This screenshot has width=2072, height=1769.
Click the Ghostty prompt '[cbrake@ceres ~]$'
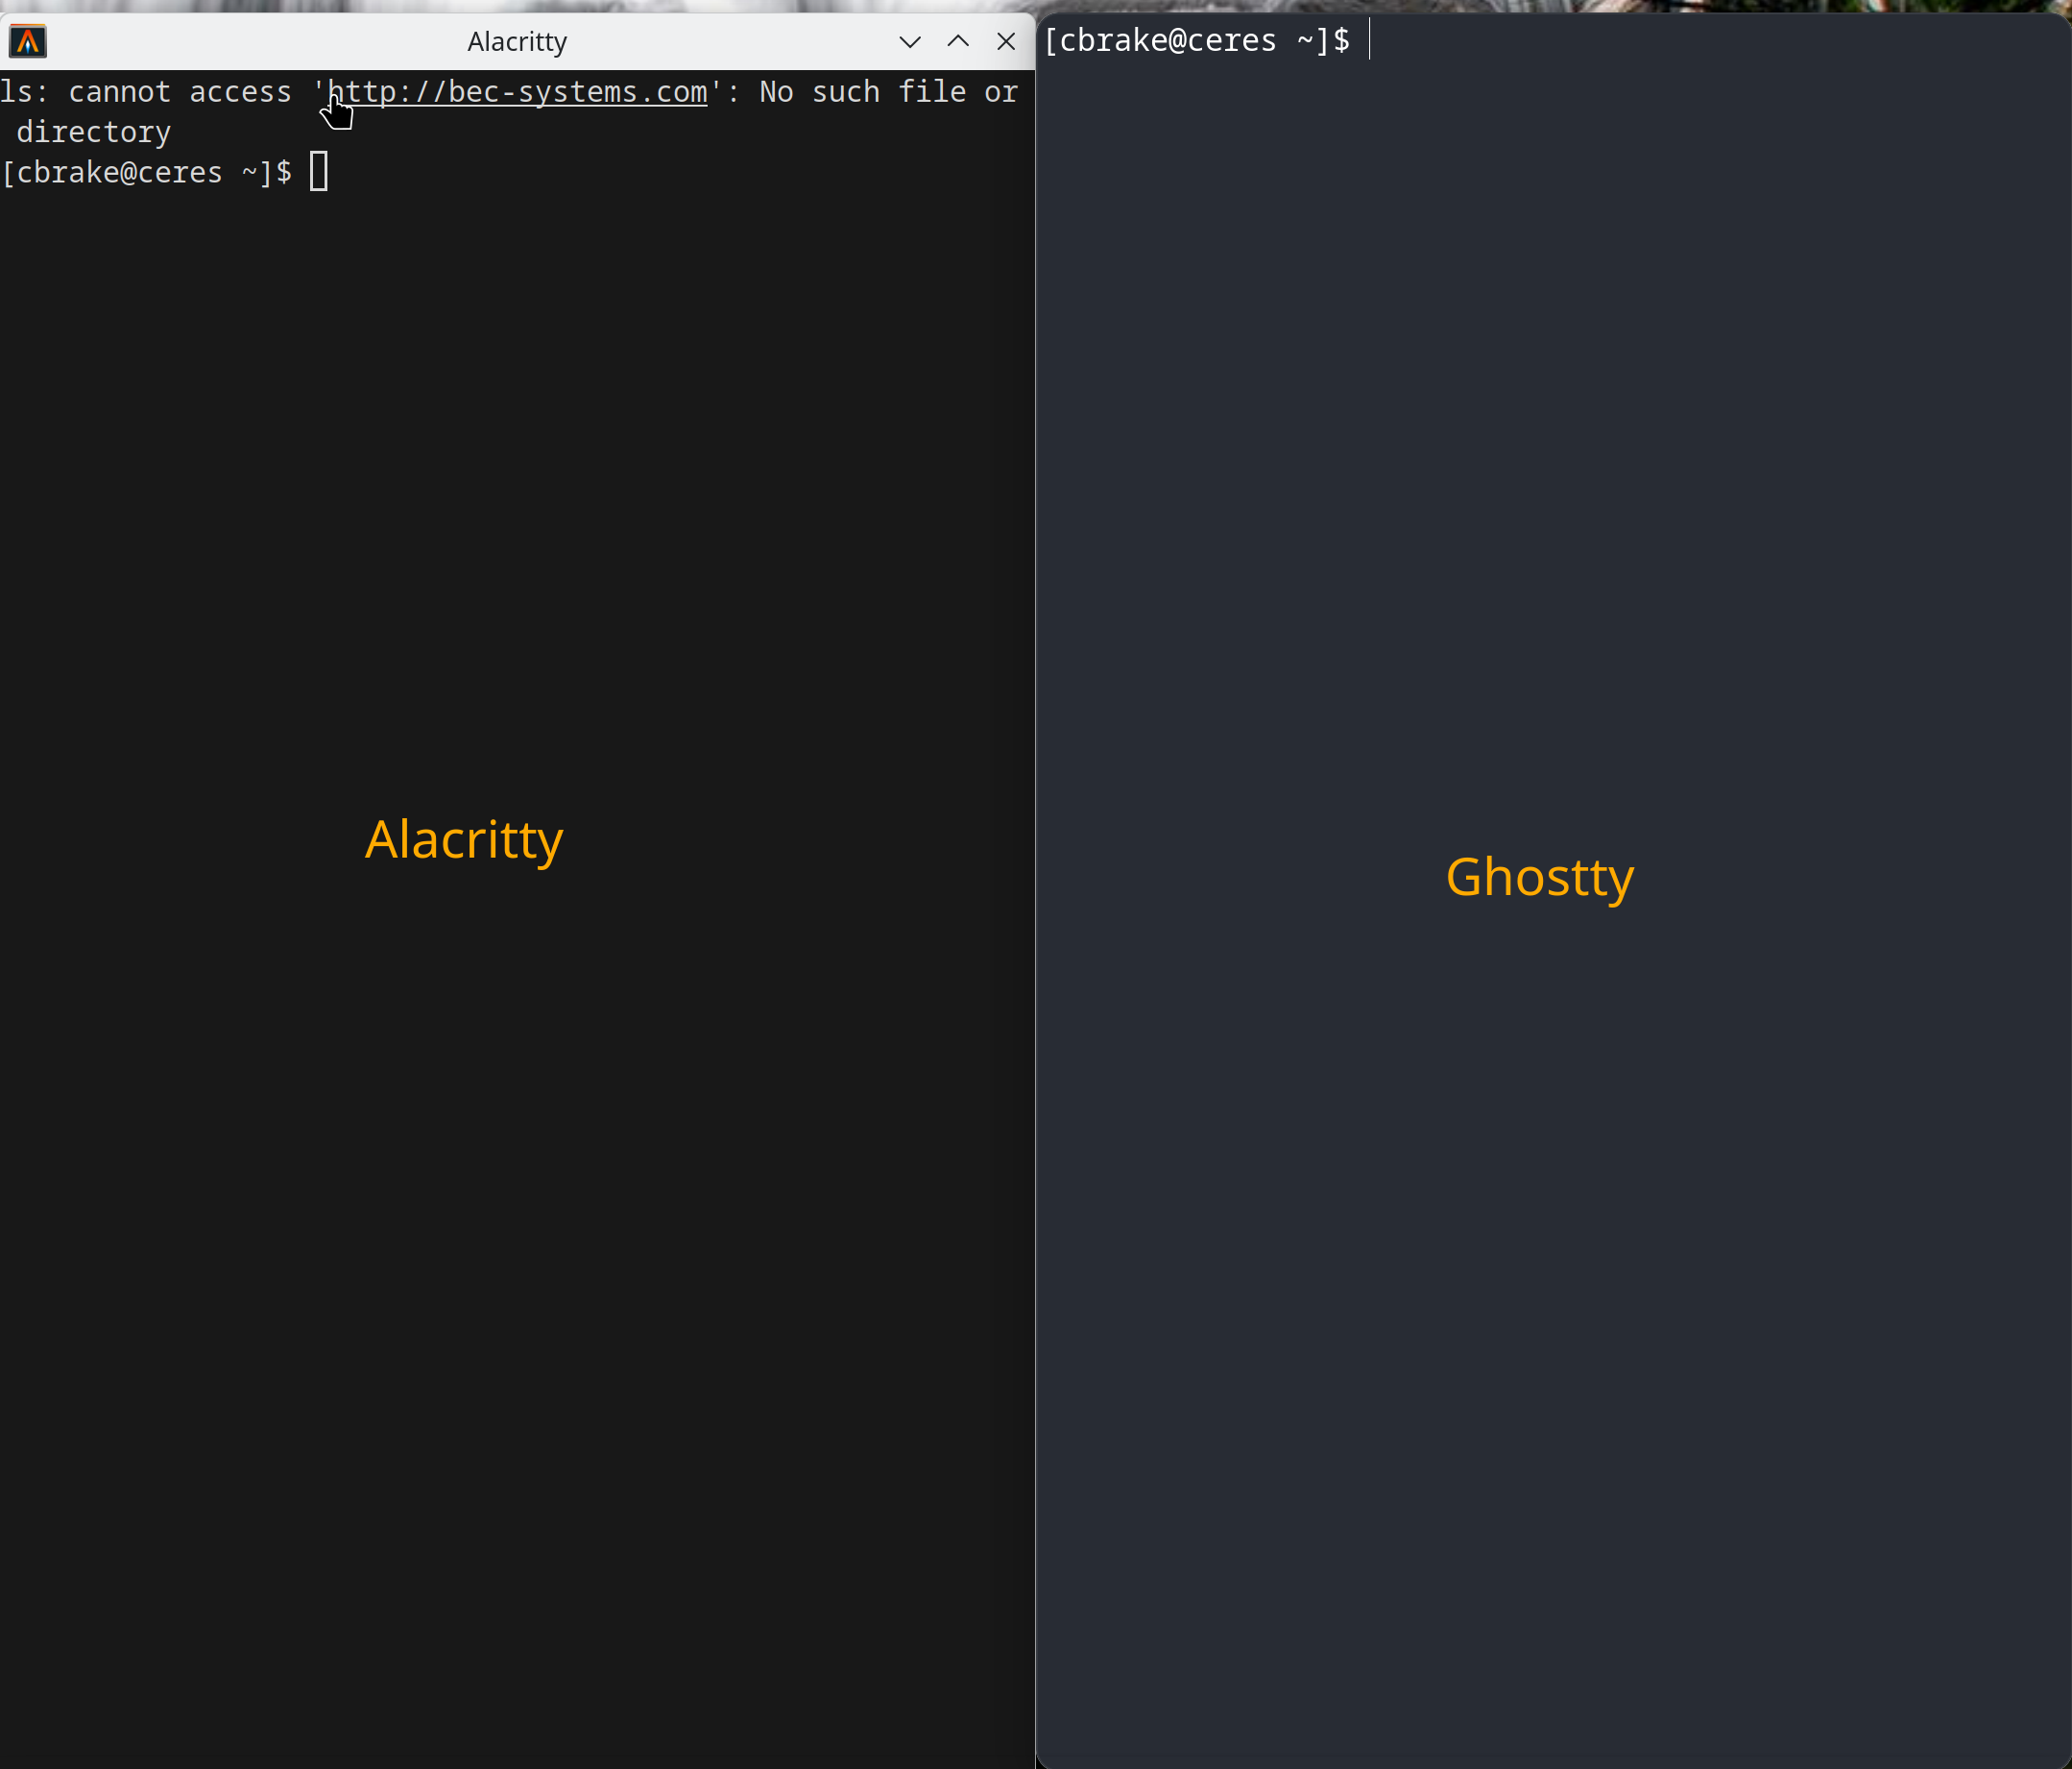coord(1196,40)
